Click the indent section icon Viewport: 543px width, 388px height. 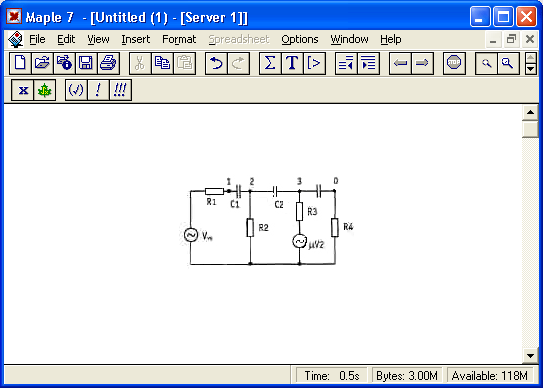(x=368, y=63)
